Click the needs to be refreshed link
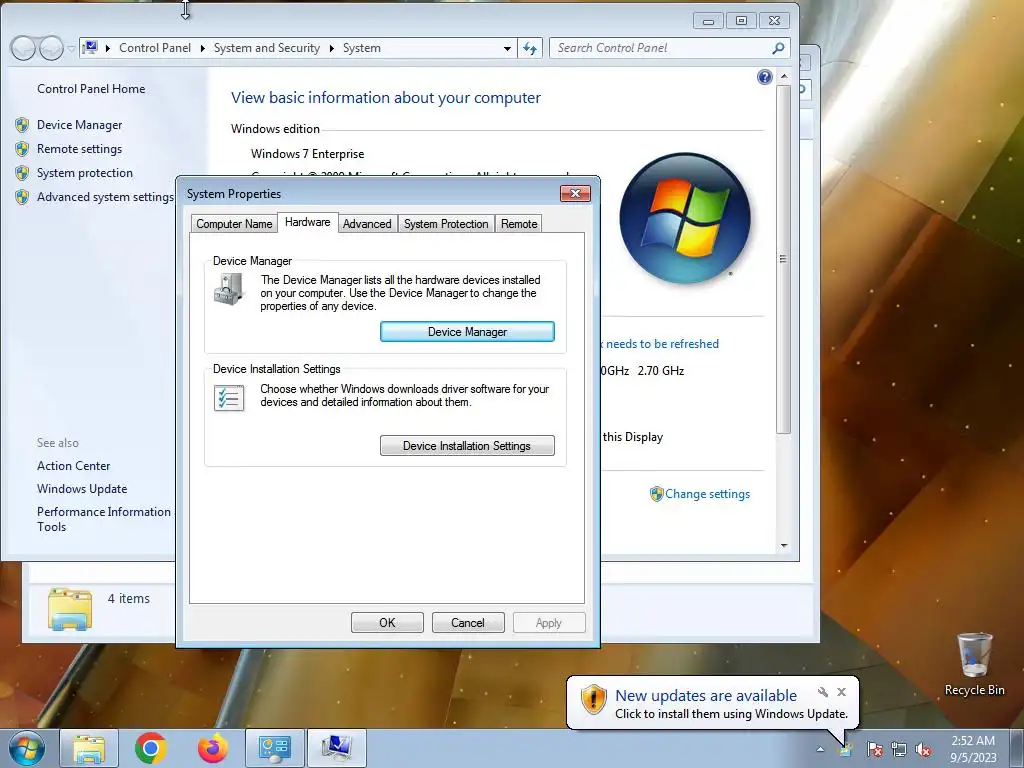 [x=660, y=344]
